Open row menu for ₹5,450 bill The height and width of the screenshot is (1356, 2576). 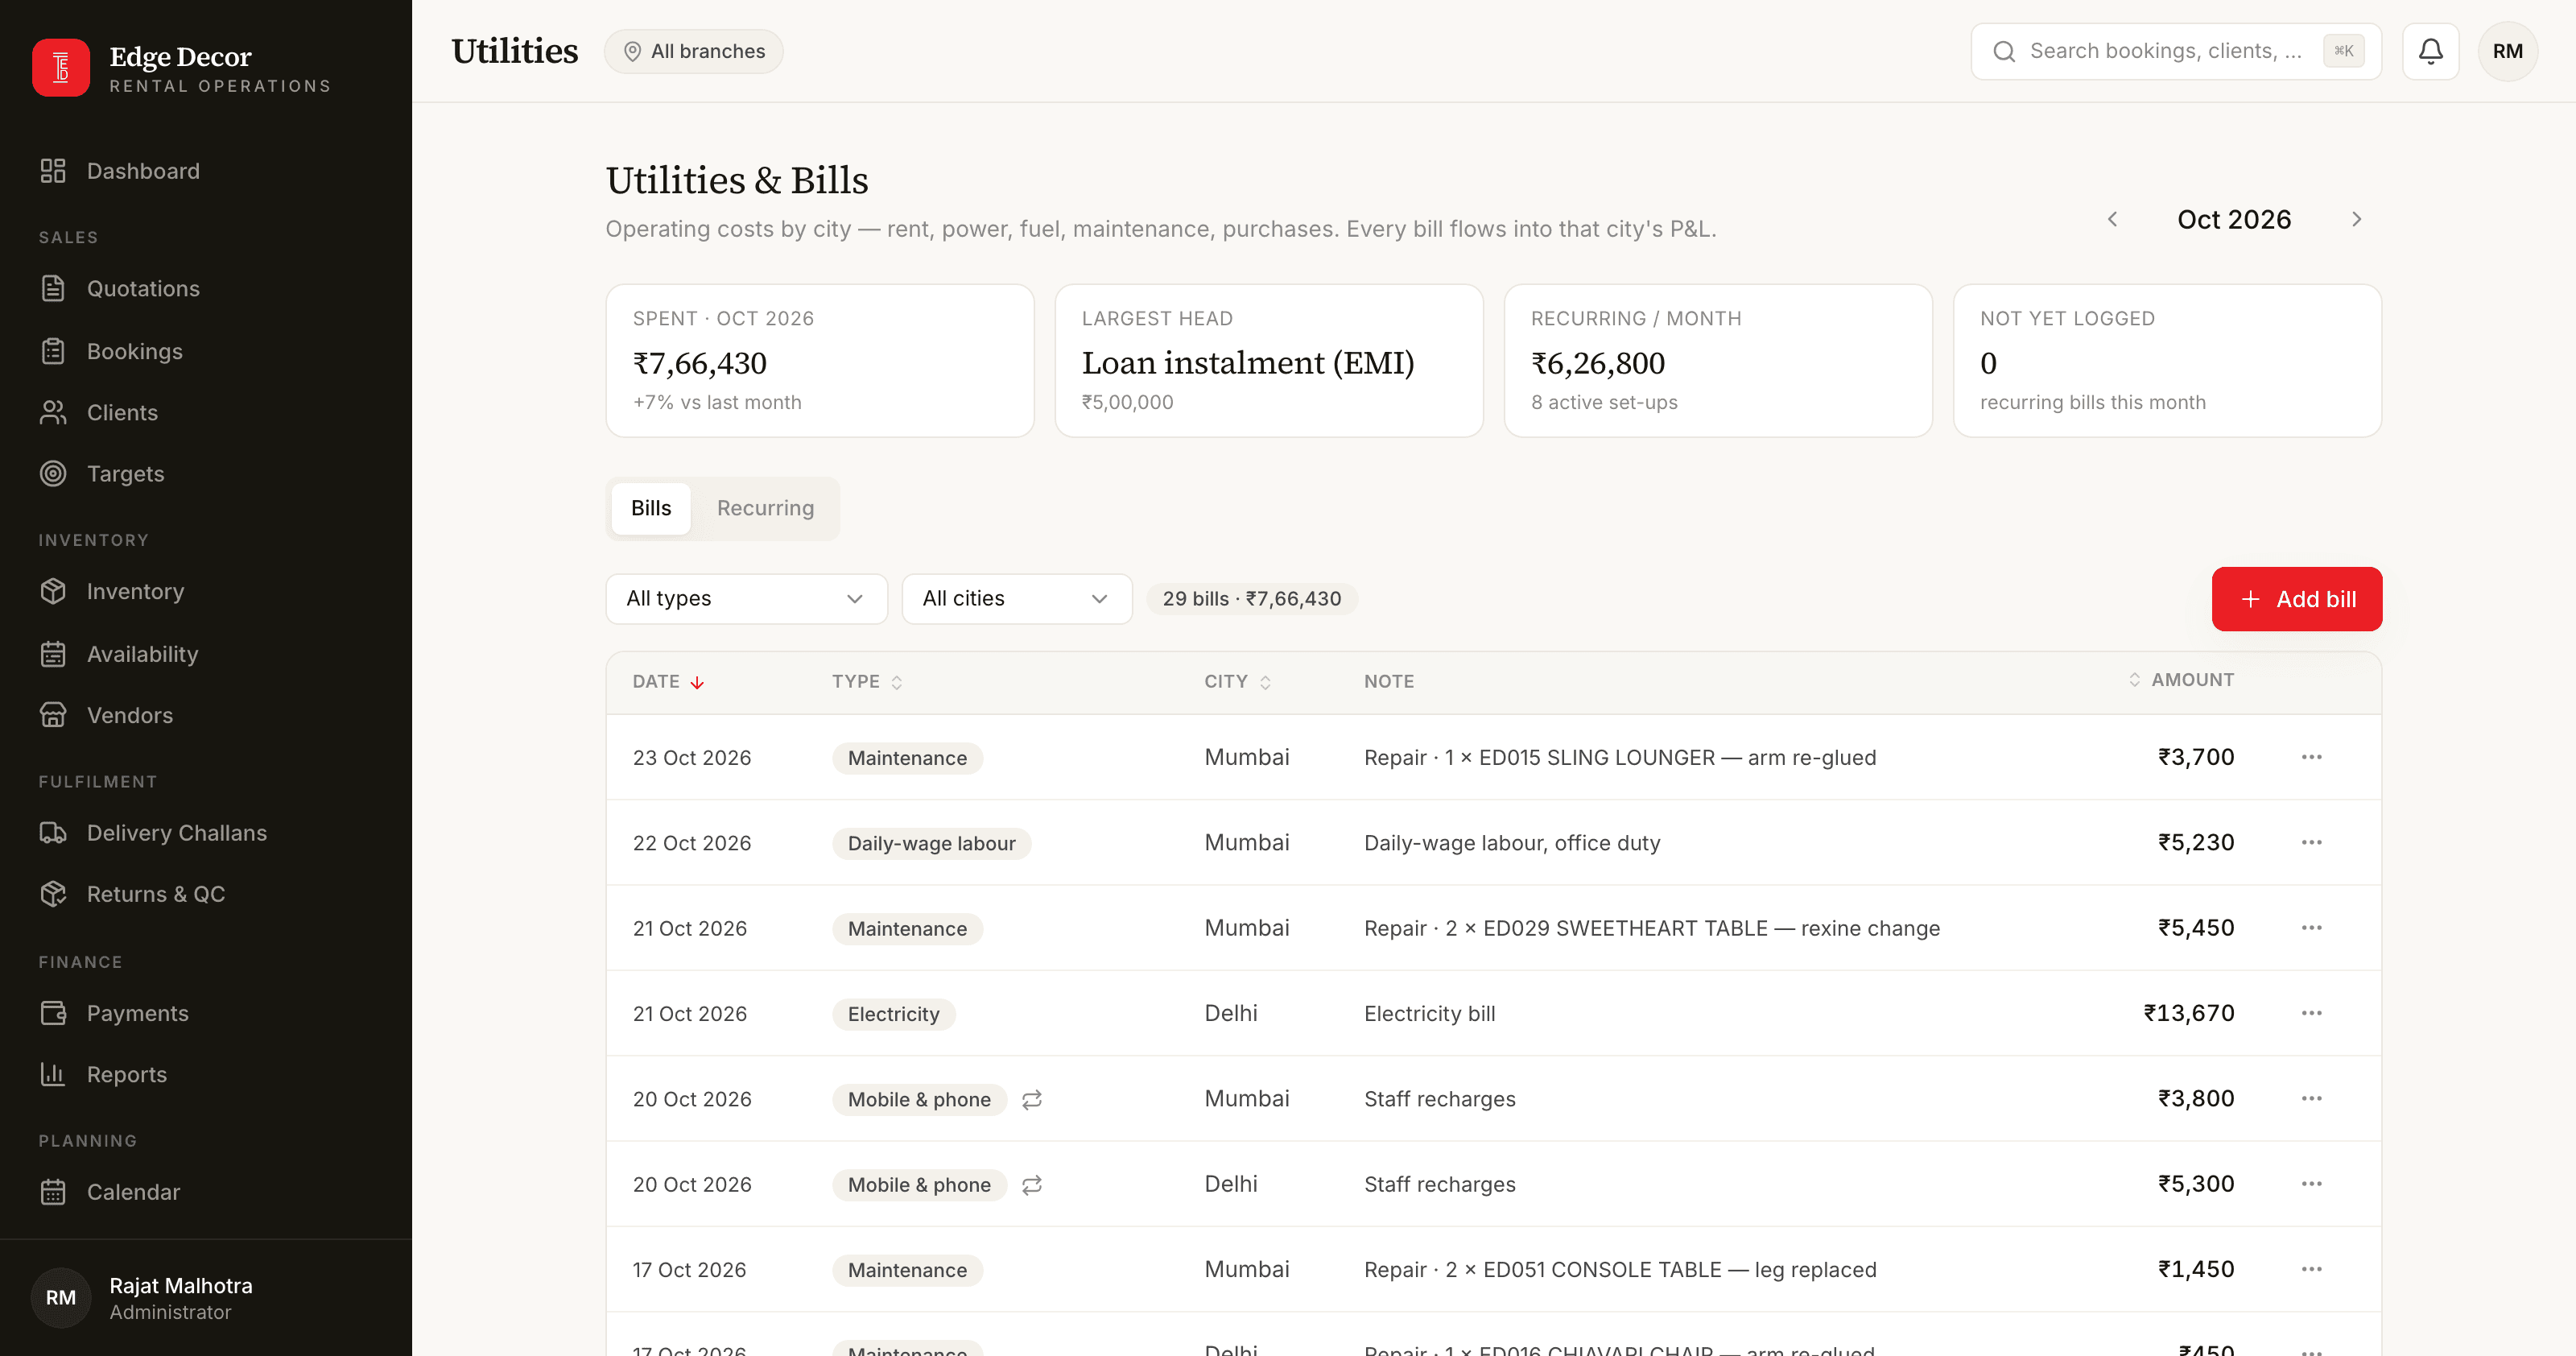point(2311,928)
